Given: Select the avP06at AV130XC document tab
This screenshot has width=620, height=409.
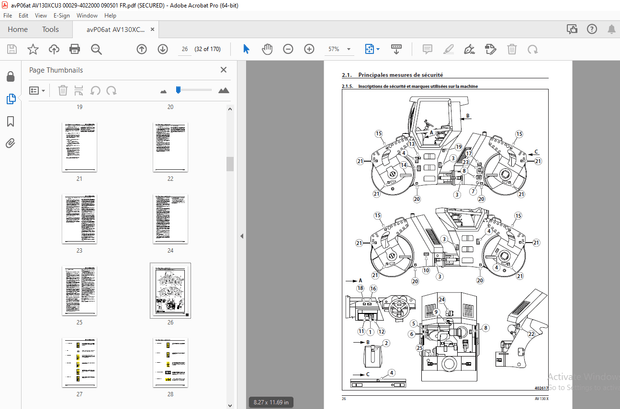Looking at the screenshot, I should coord(115,29).
